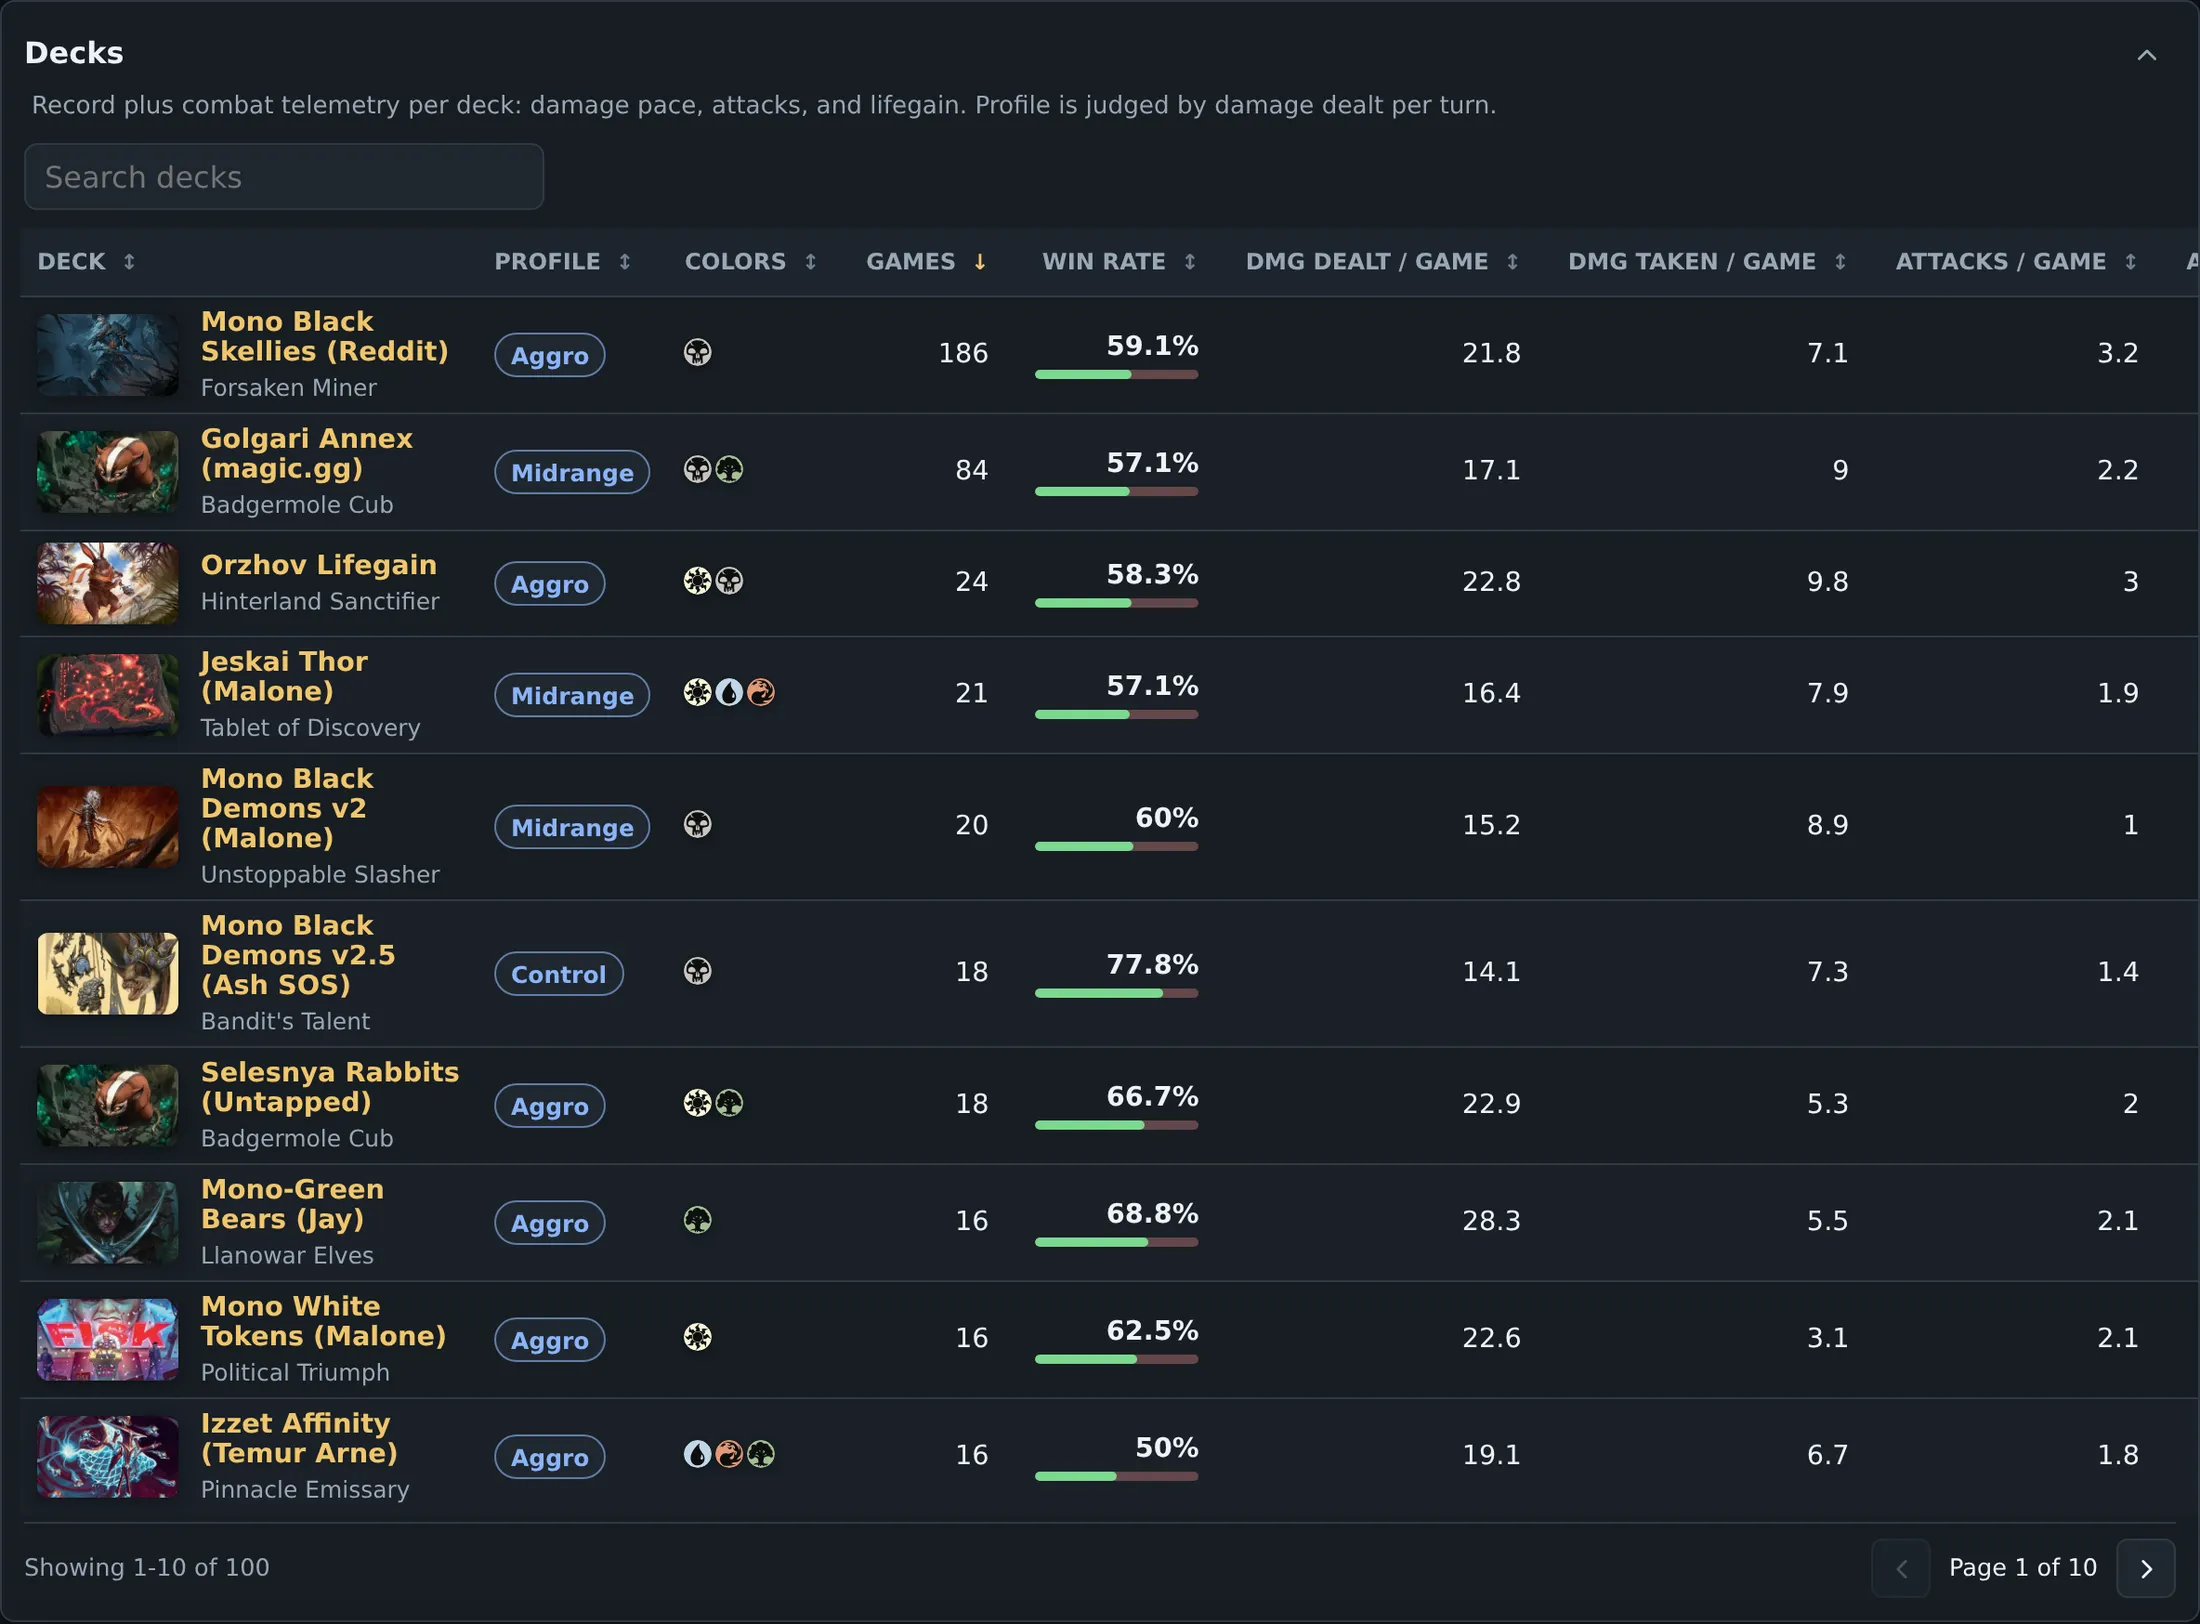Click white mana icon on Mono White Tokens row
The width and height of the screenshot is (2200, 1624).
tap(698, 1338)
